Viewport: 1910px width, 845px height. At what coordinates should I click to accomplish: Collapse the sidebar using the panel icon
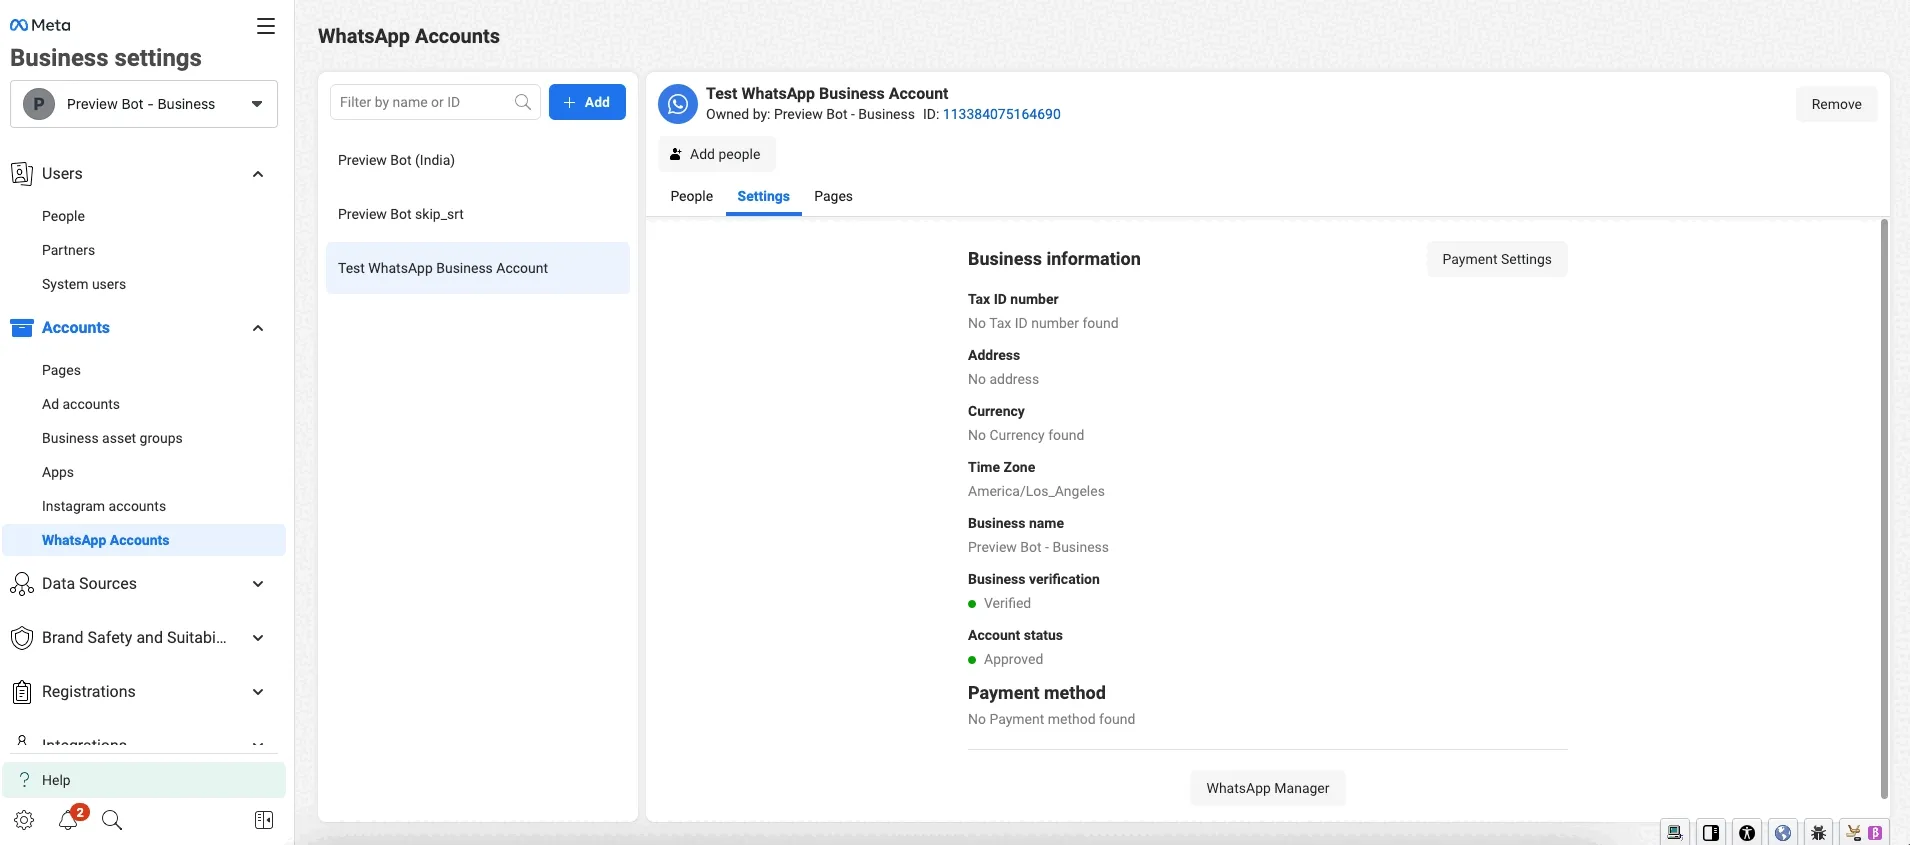pyautogui.click(x=264, y=820)
